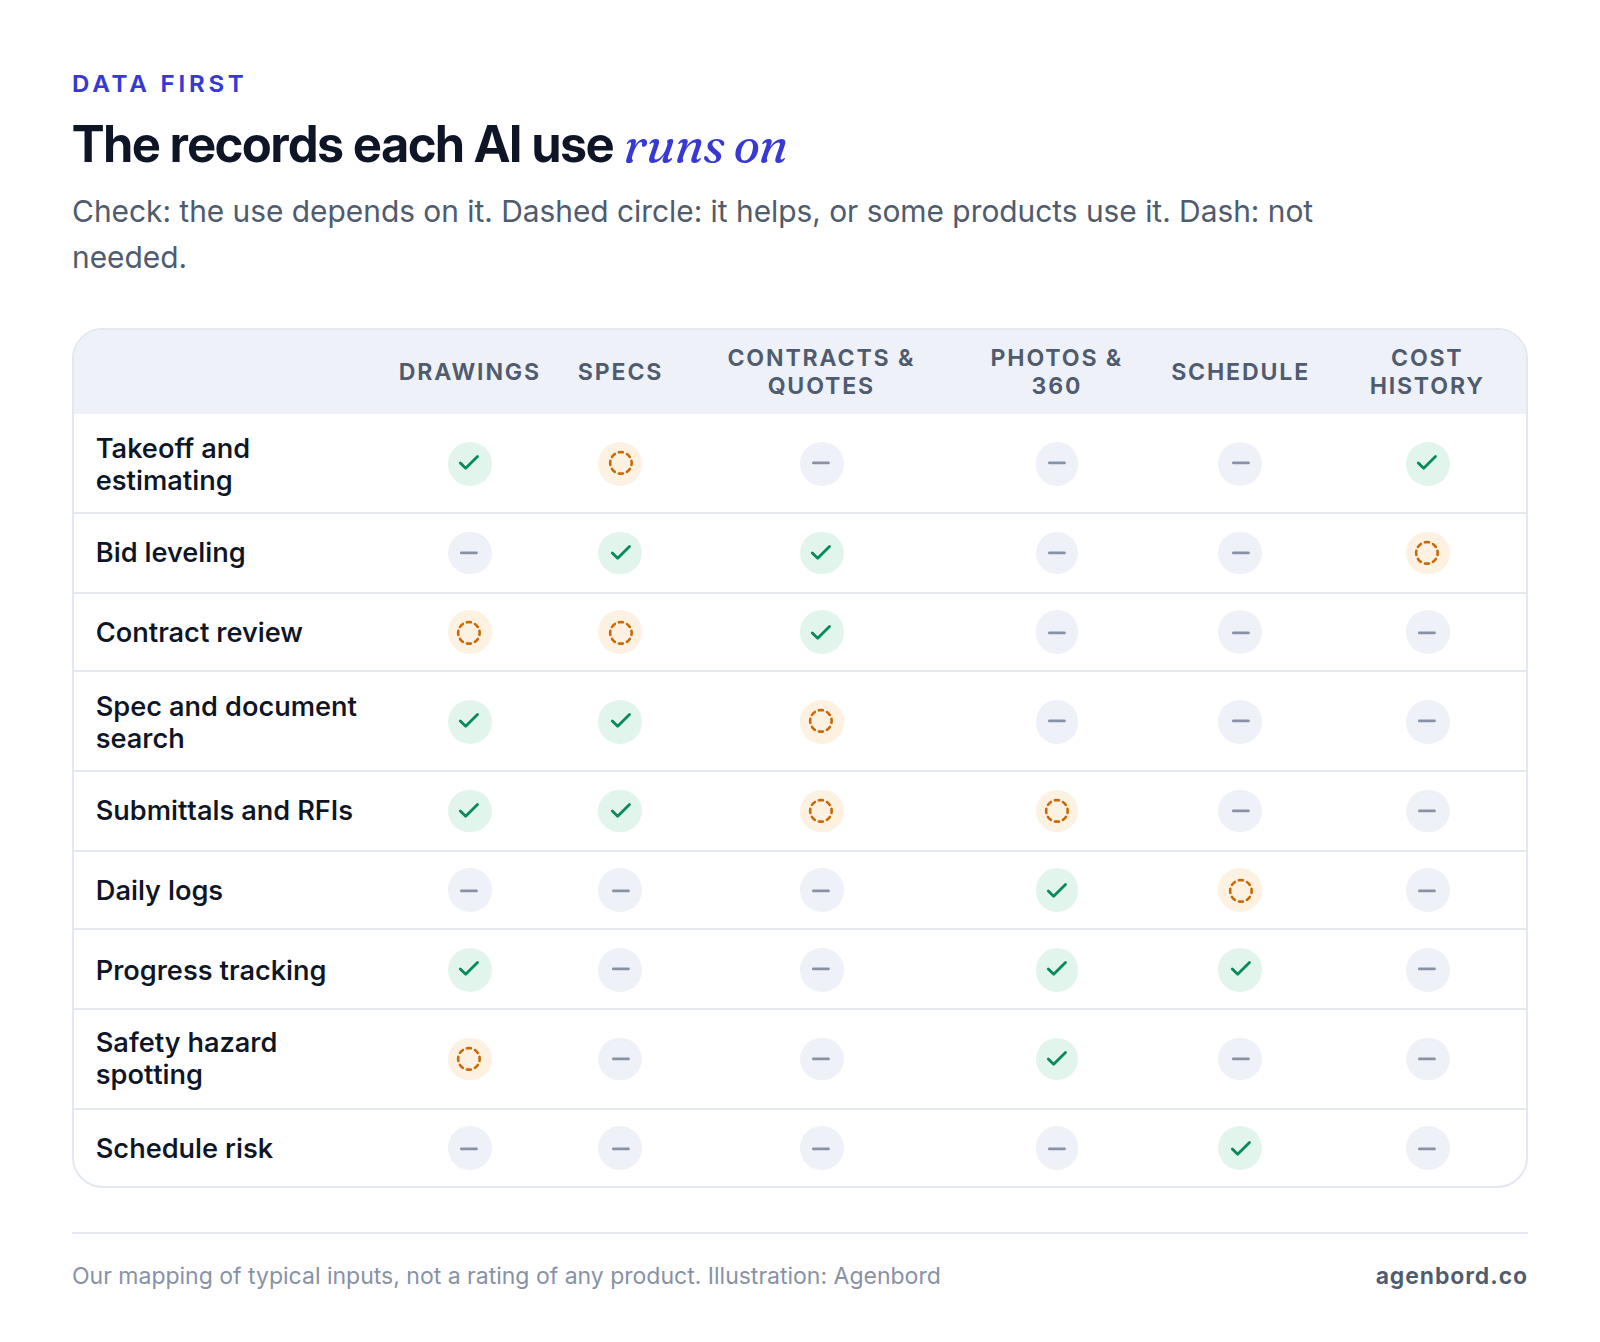The width and height of the screenshot is (1600, 1342).
Task: Click the check icon for Takeoff and estimating under Drawings
Action: pos(469,463)
